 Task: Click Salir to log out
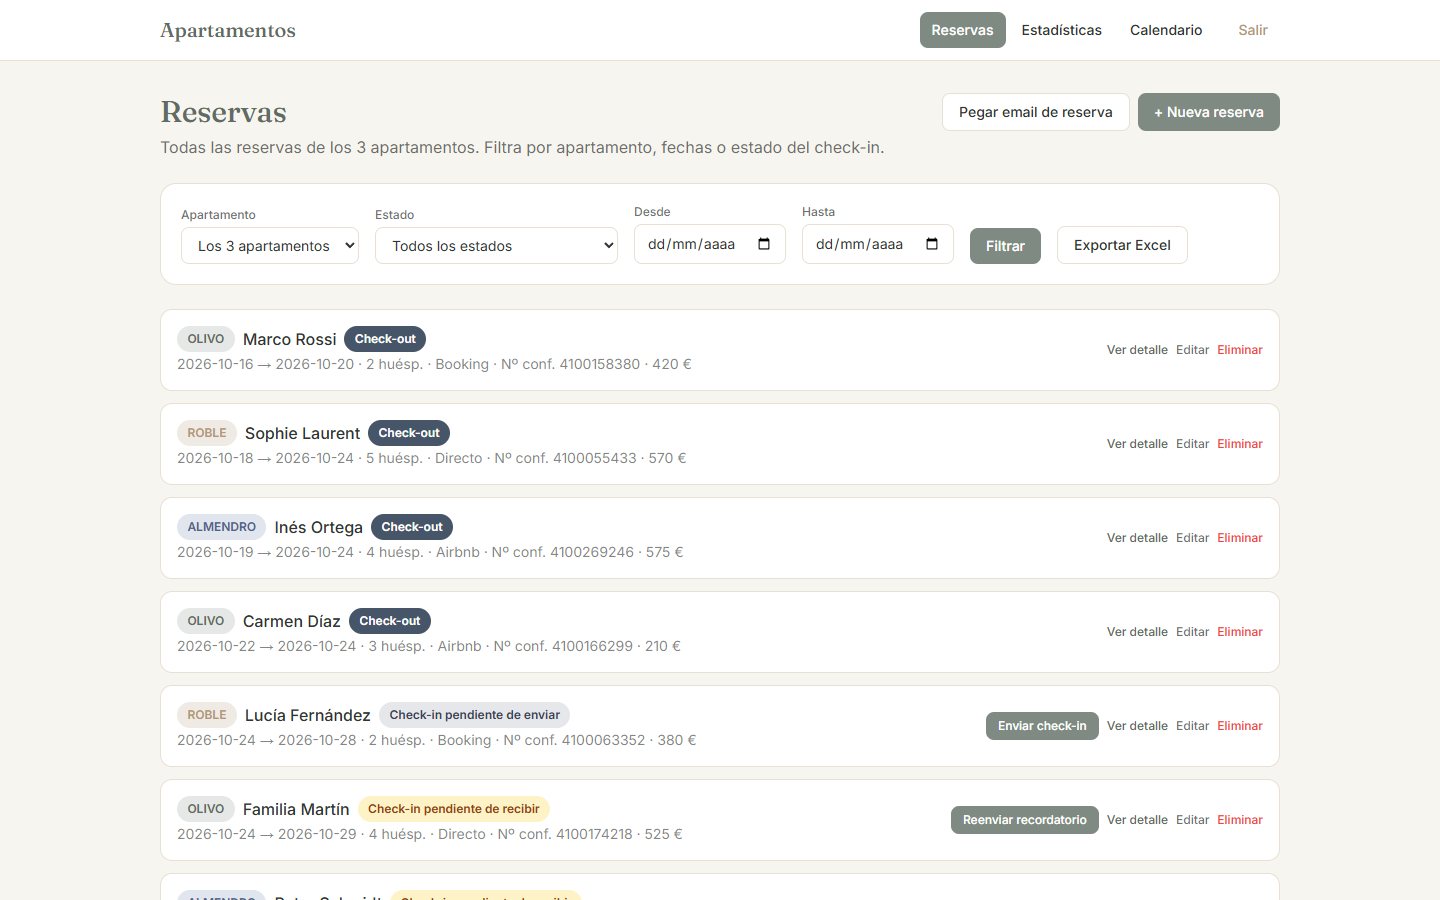(1253, 30)
